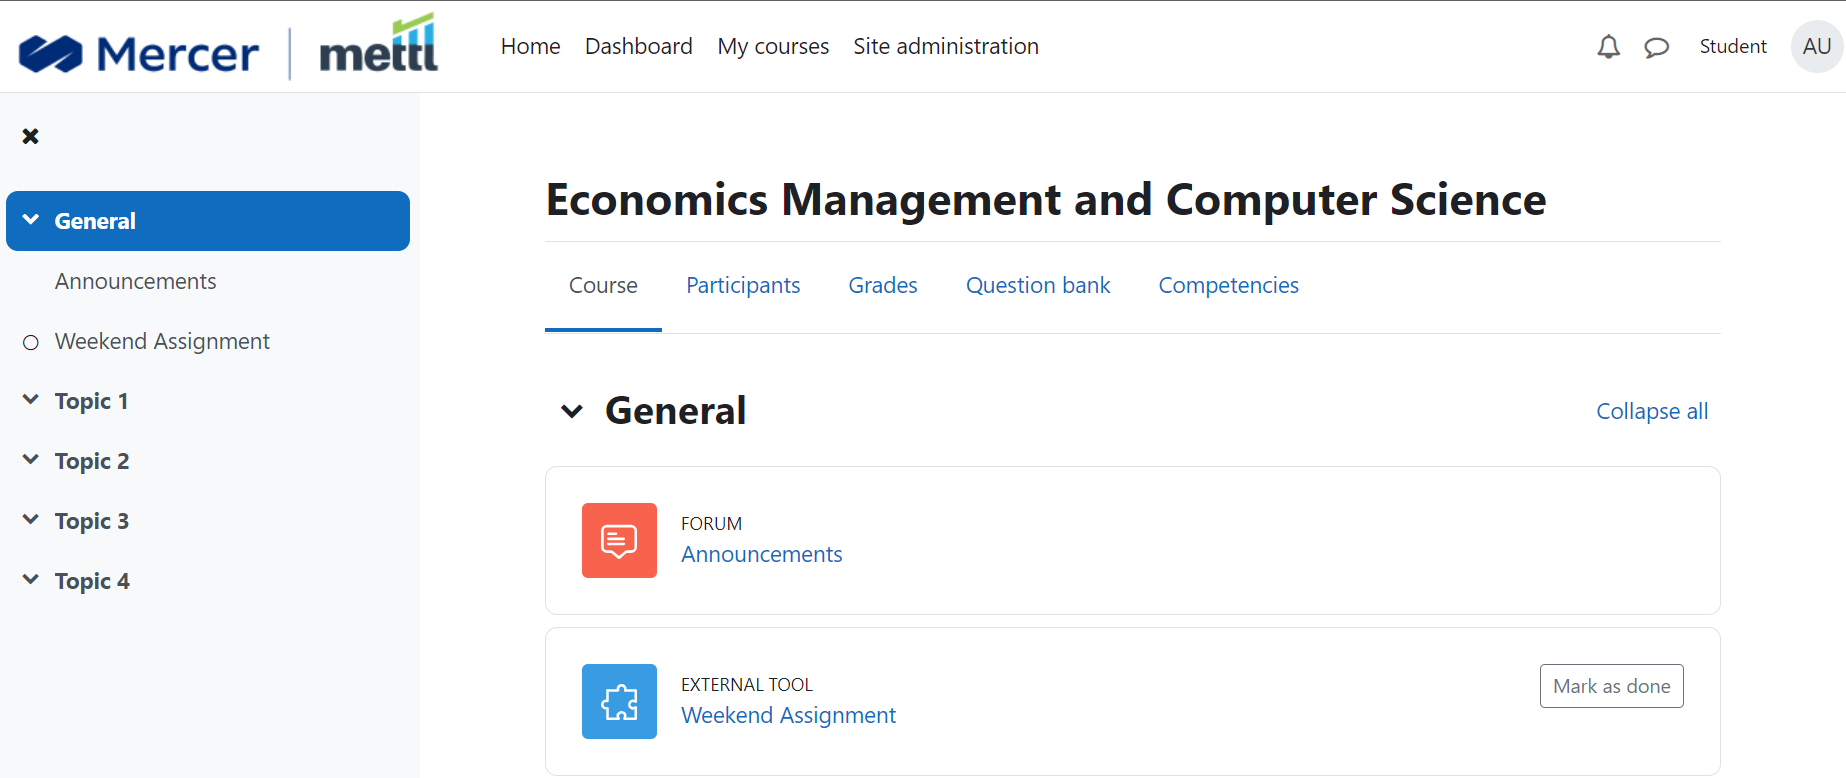Close the course index drawer
Viewport: 1846px width, 778px height.
click(31, 136)
